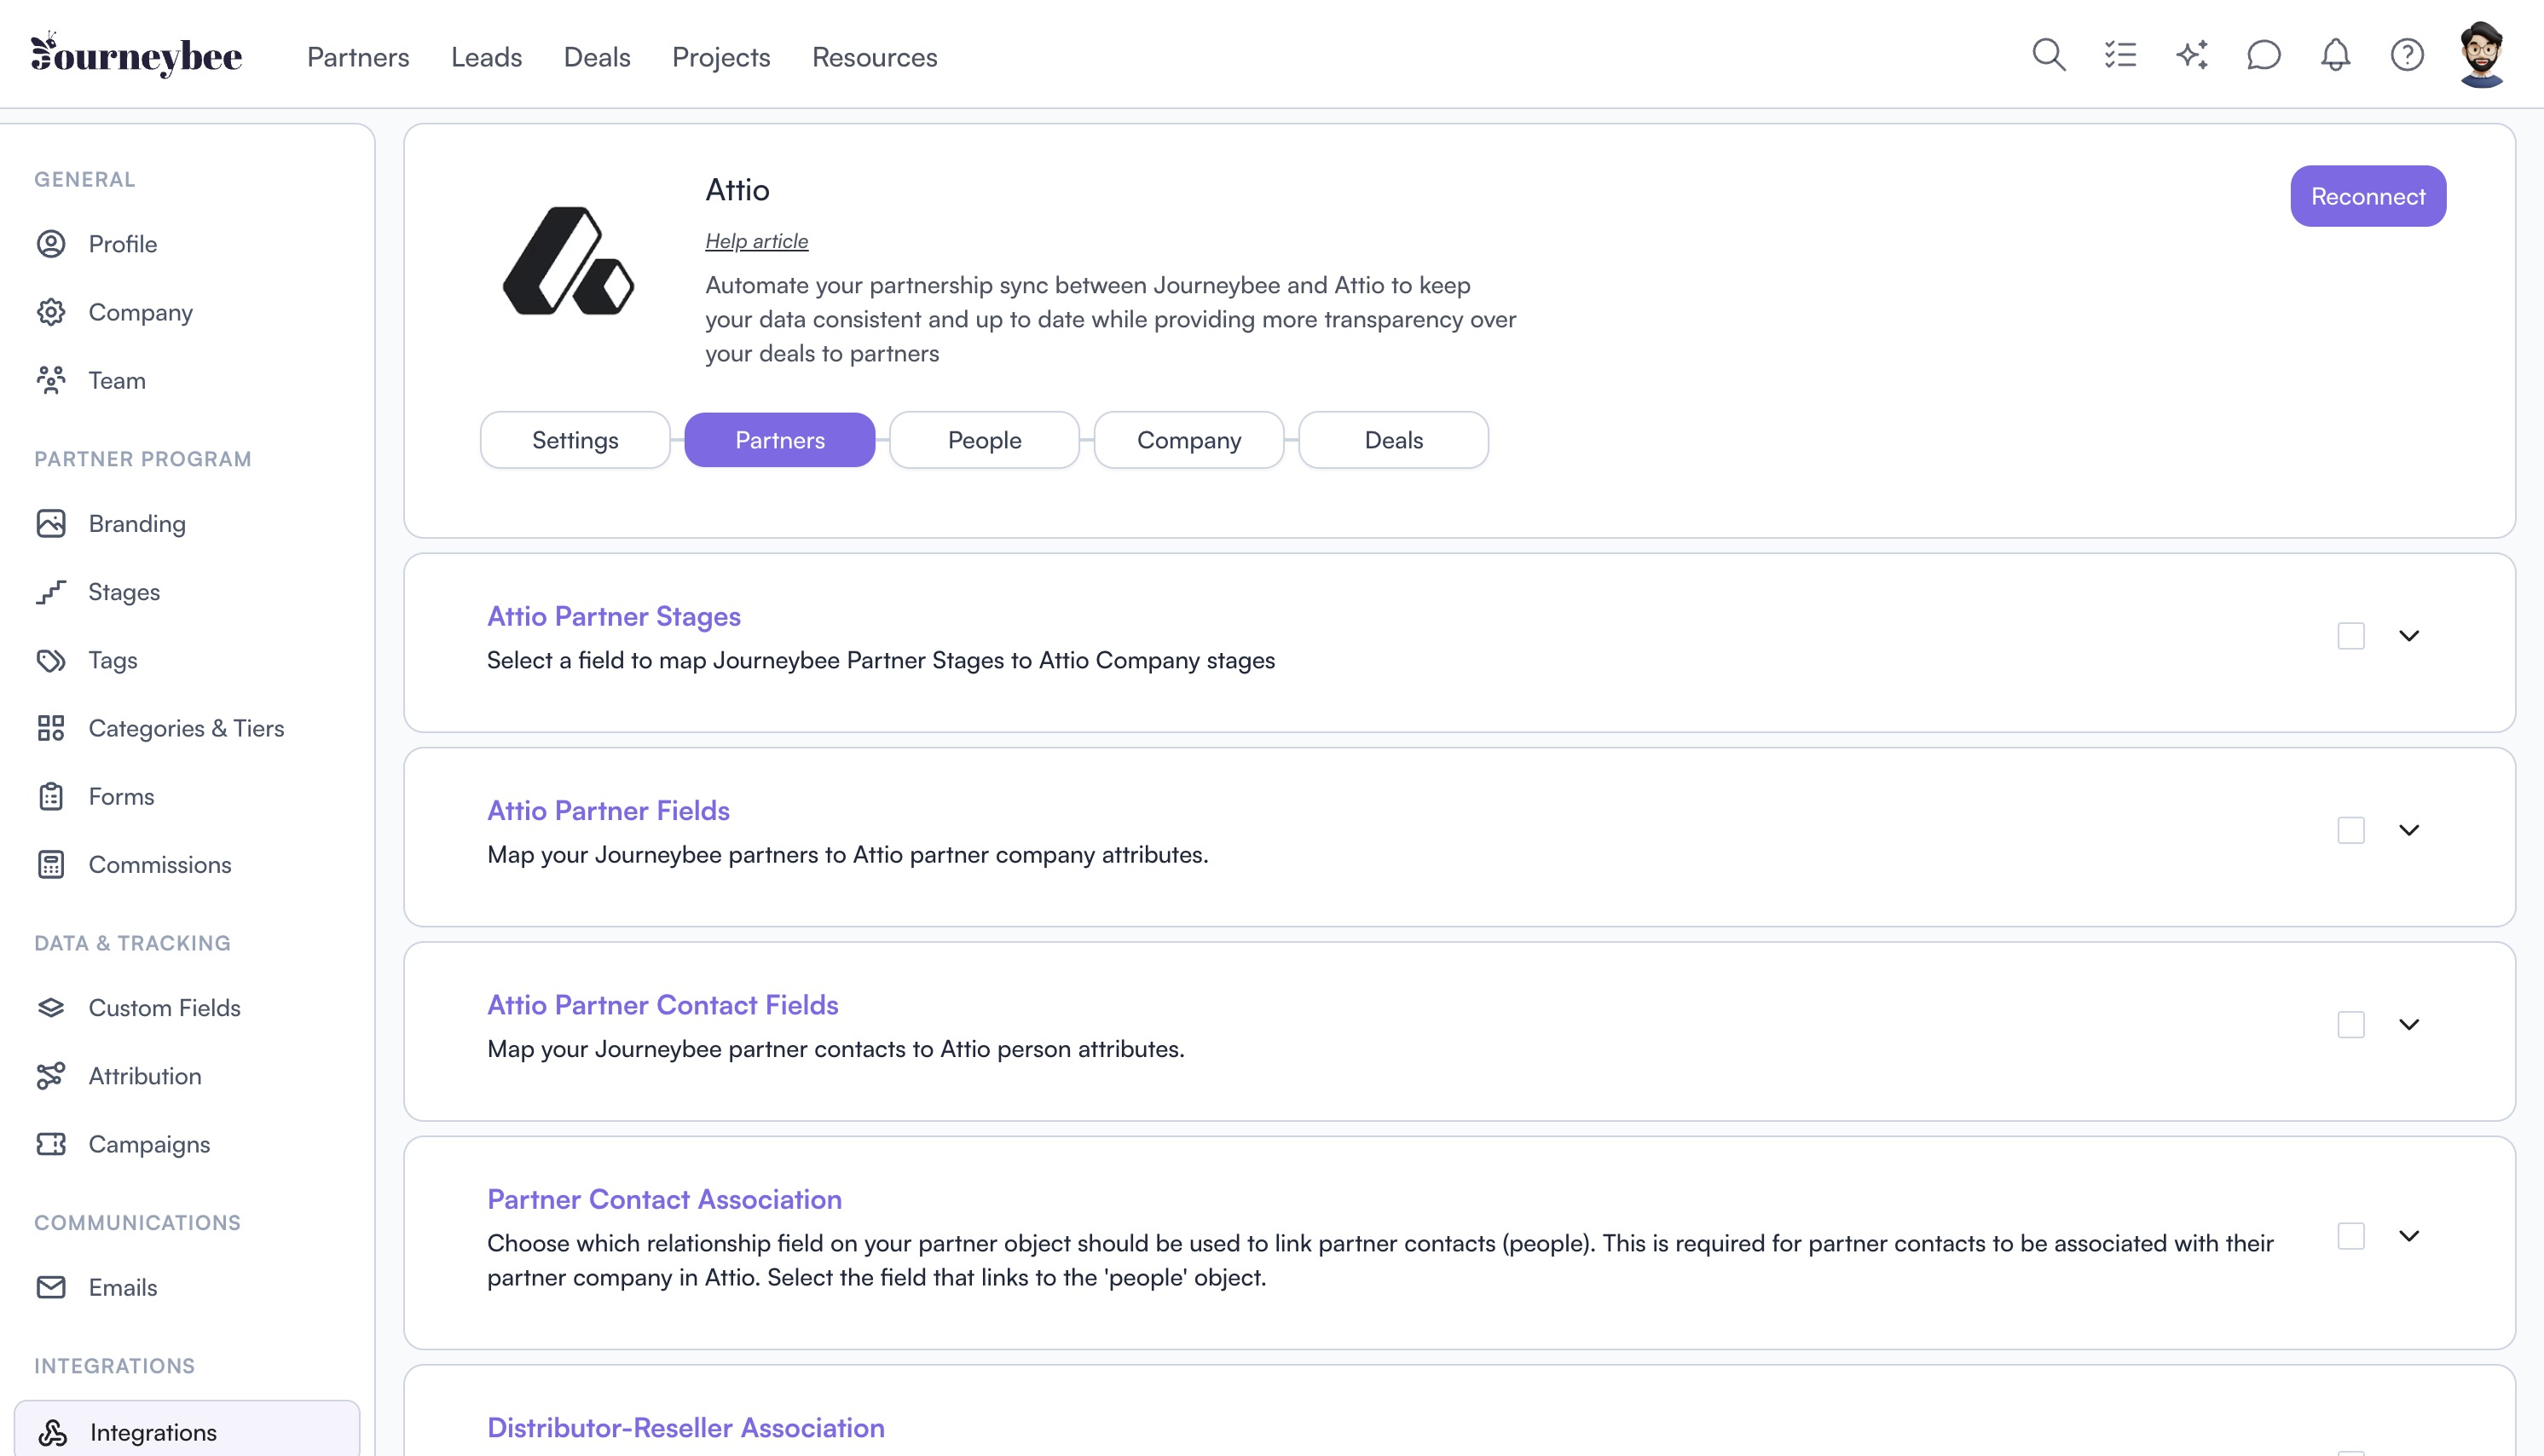The height and width of the screenshot is (1456, 2544).
Task: Expand the Attio Partner Fields section
Action: [2409, 830]
